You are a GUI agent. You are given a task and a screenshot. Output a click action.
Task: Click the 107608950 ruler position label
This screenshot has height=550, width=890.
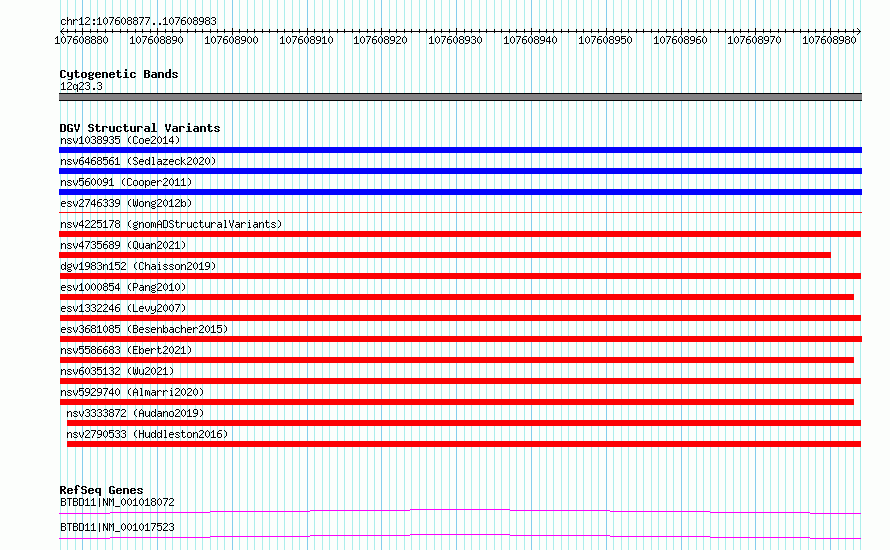pyautogui.click(x=605, y=40)
